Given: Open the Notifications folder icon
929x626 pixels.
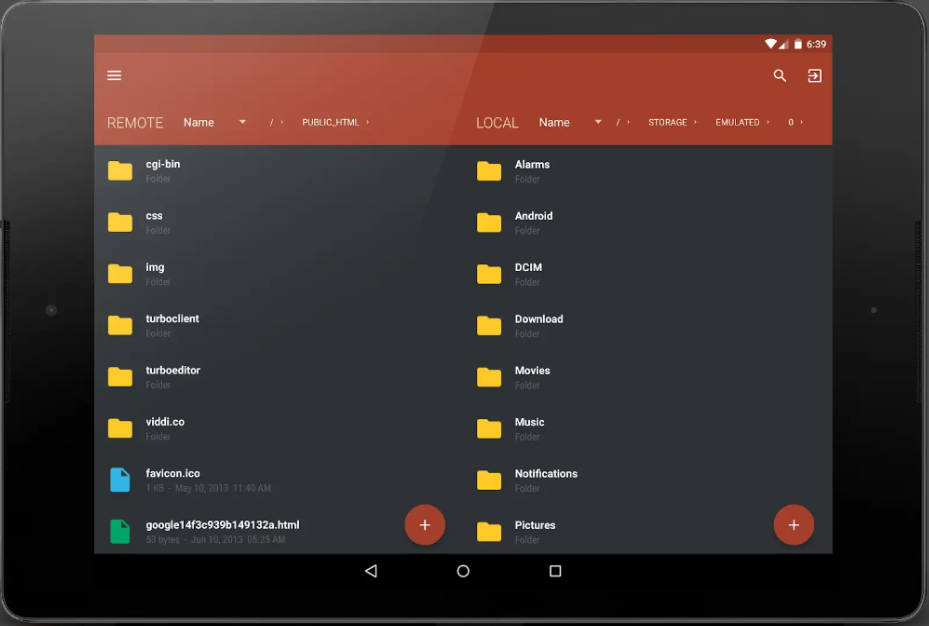Looking at the screenshot, I should click(x=489, y=480).
